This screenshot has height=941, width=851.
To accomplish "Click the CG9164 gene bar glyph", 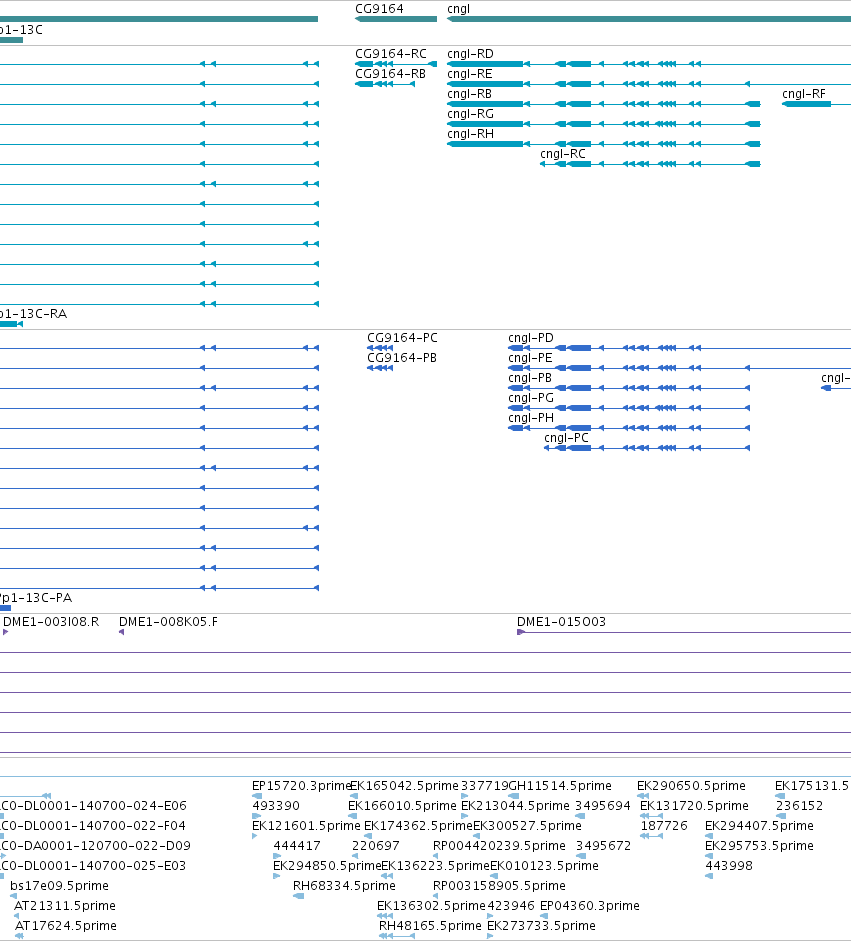I will (x=396, y=19).
